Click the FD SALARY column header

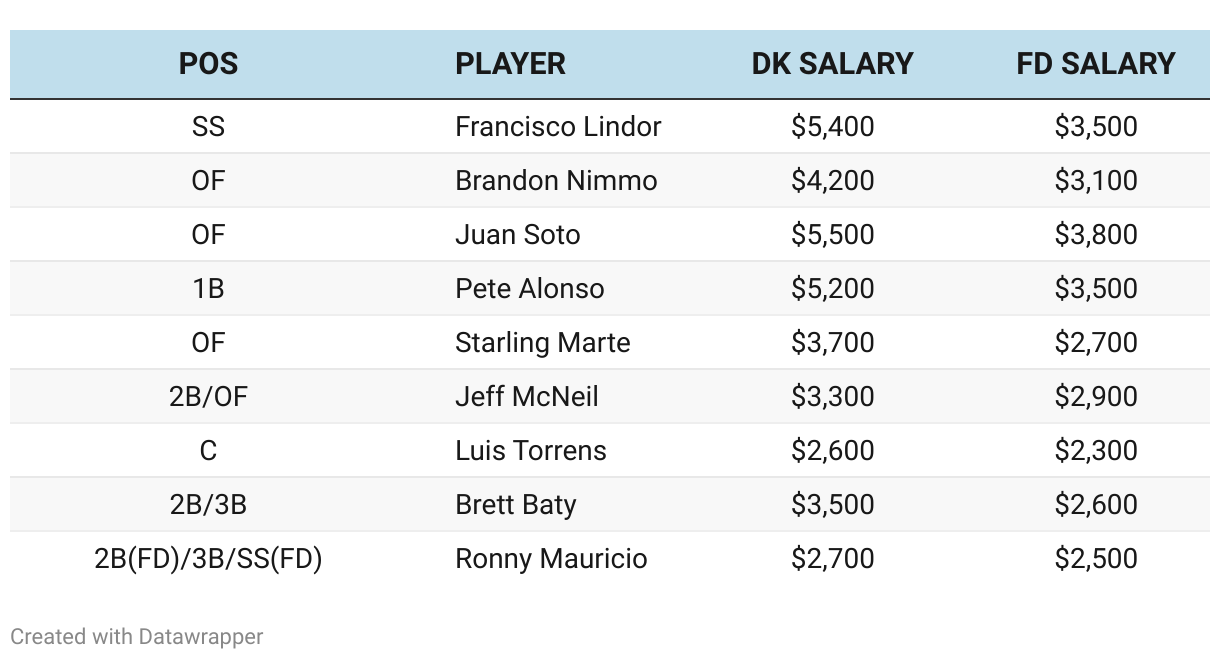coord(1095,64)
